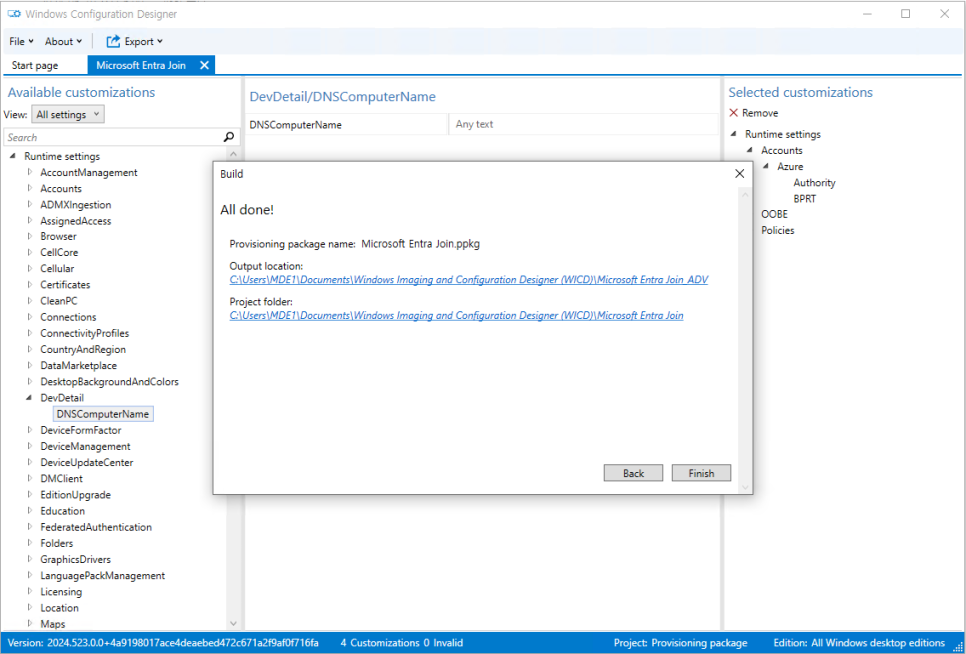
Task: Select Education tree item
Action: click(x=63, y=511)
